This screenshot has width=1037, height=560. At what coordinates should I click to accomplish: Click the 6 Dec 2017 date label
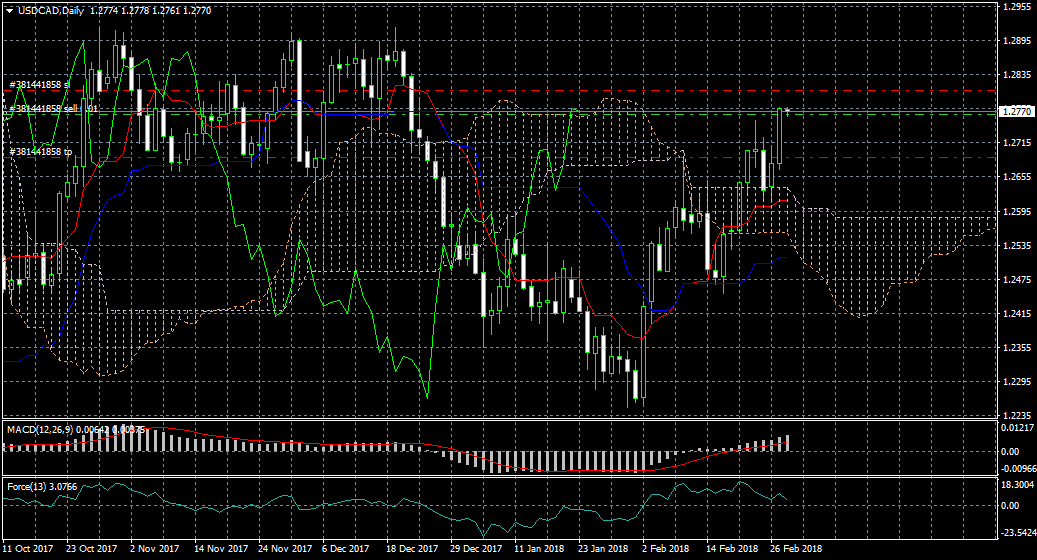[x=347, y=549]
